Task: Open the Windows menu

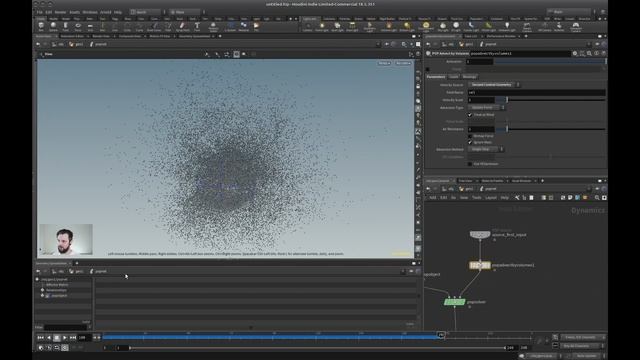Action: [x=90, y=12]
